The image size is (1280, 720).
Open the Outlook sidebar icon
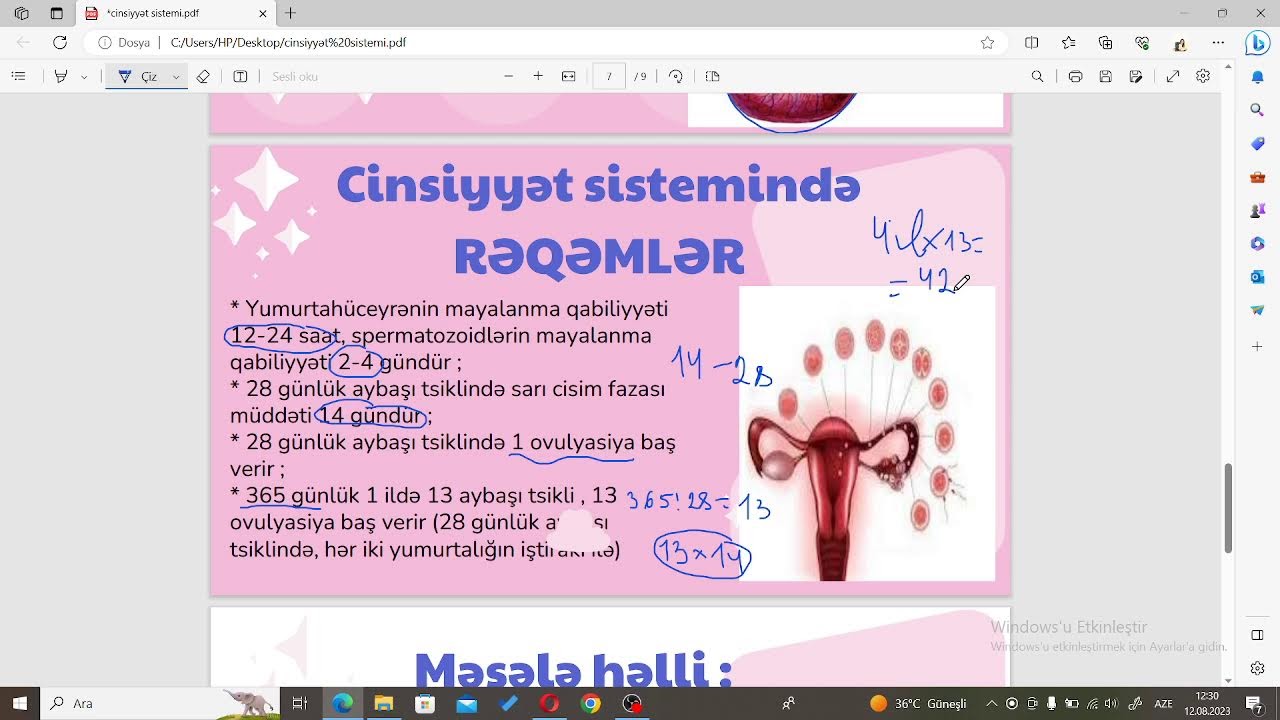tap(1258, 277)
